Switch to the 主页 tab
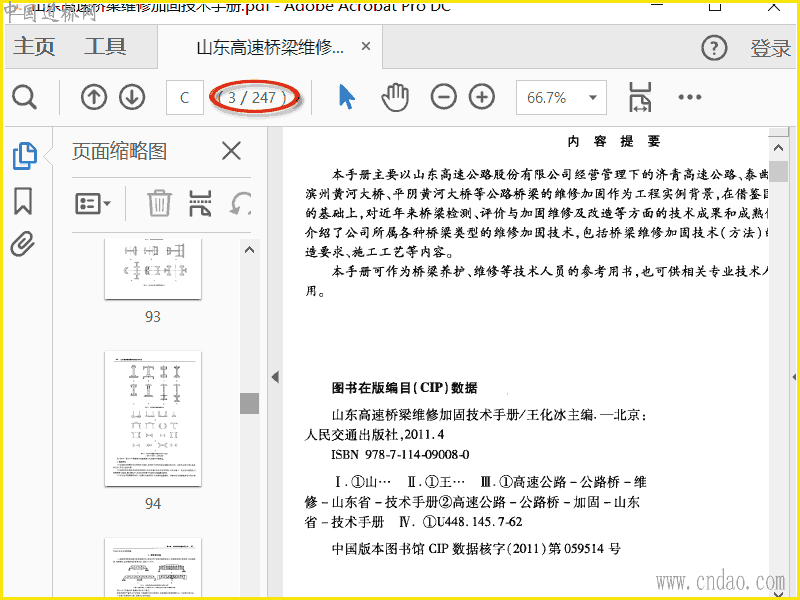 34,46
